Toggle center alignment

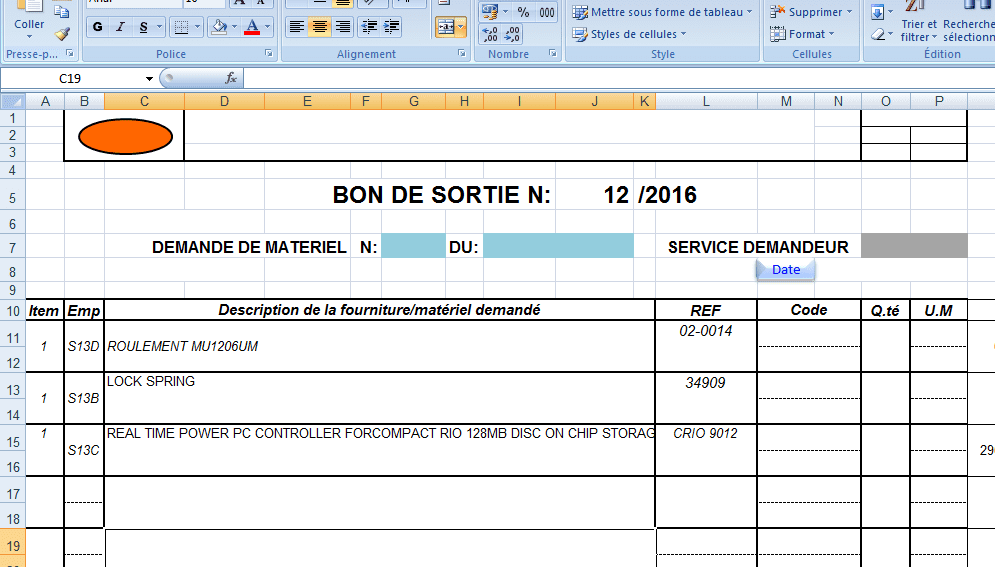[x=319, y=27]
